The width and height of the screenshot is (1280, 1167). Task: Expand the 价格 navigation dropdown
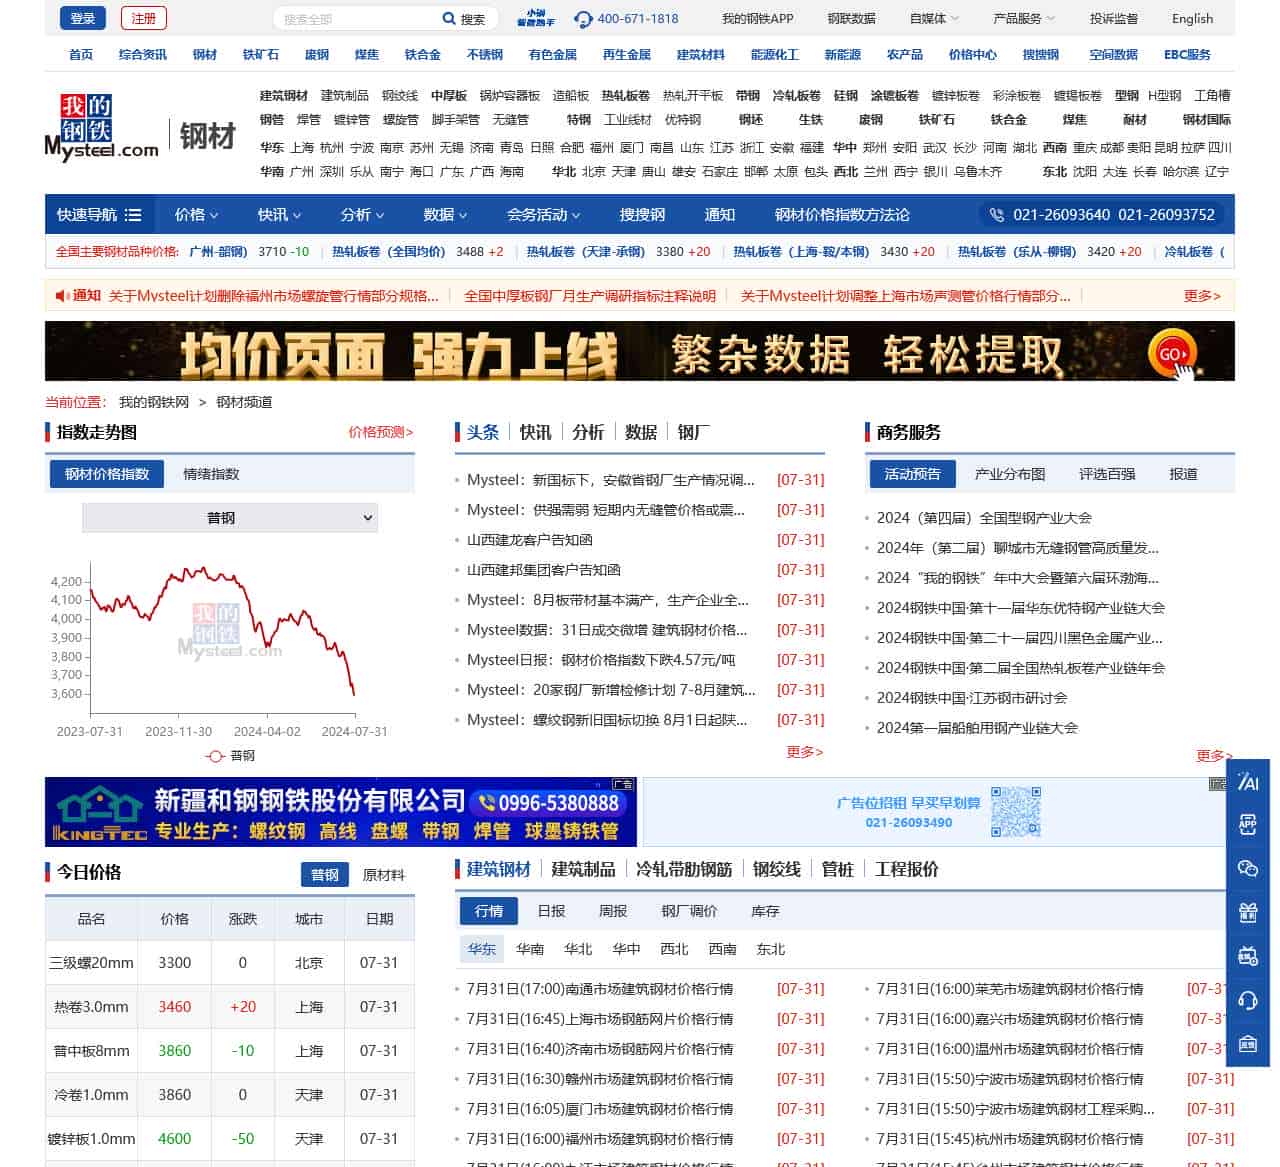[x=195, y=214]
